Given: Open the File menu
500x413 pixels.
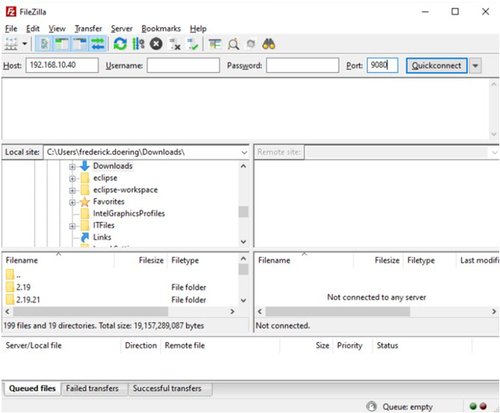Looking at the screenshot, I should tap(11, 29).
